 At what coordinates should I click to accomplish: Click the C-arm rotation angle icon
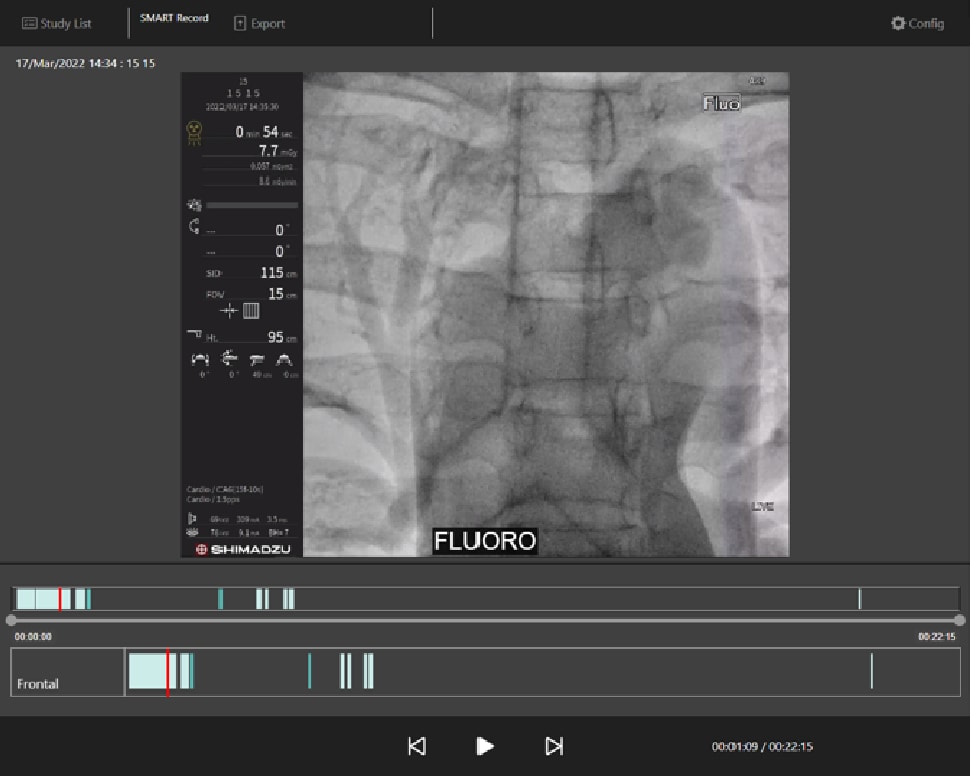click(194, 227)
